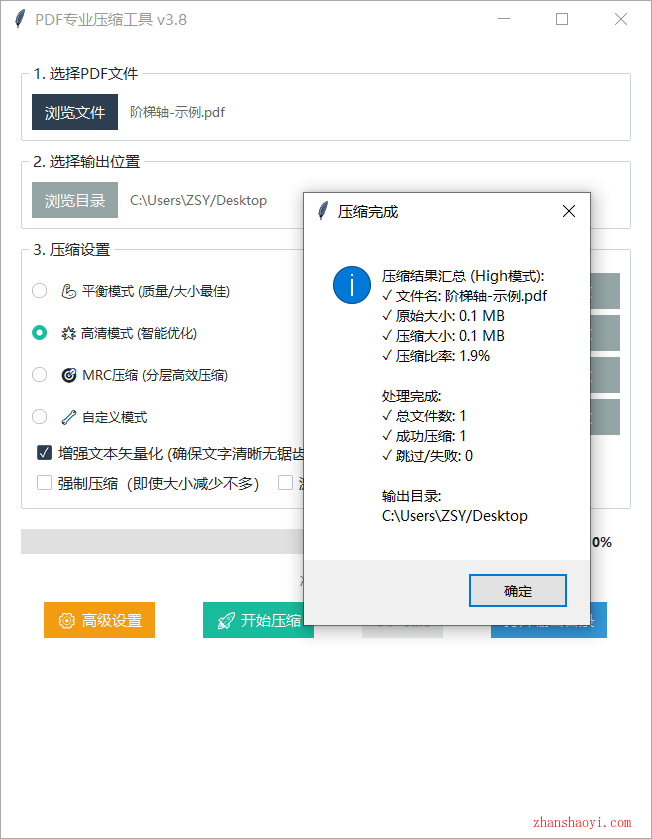This screenshot has width=652, height=839.
Task: Click 压缩比率: 1.9% line in dialog
Action: pos(436,356)
